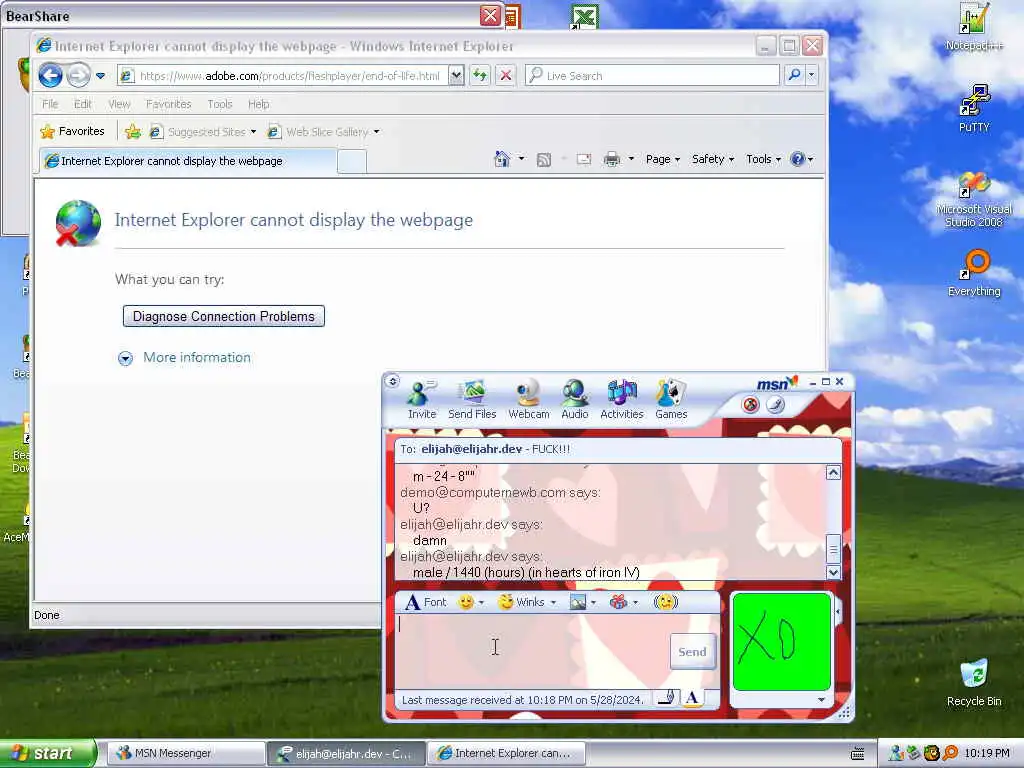The height and width of the screenshot is (768, 1024).
Task: Open the Font button in chat toolbar
Action: click(426, 602)
